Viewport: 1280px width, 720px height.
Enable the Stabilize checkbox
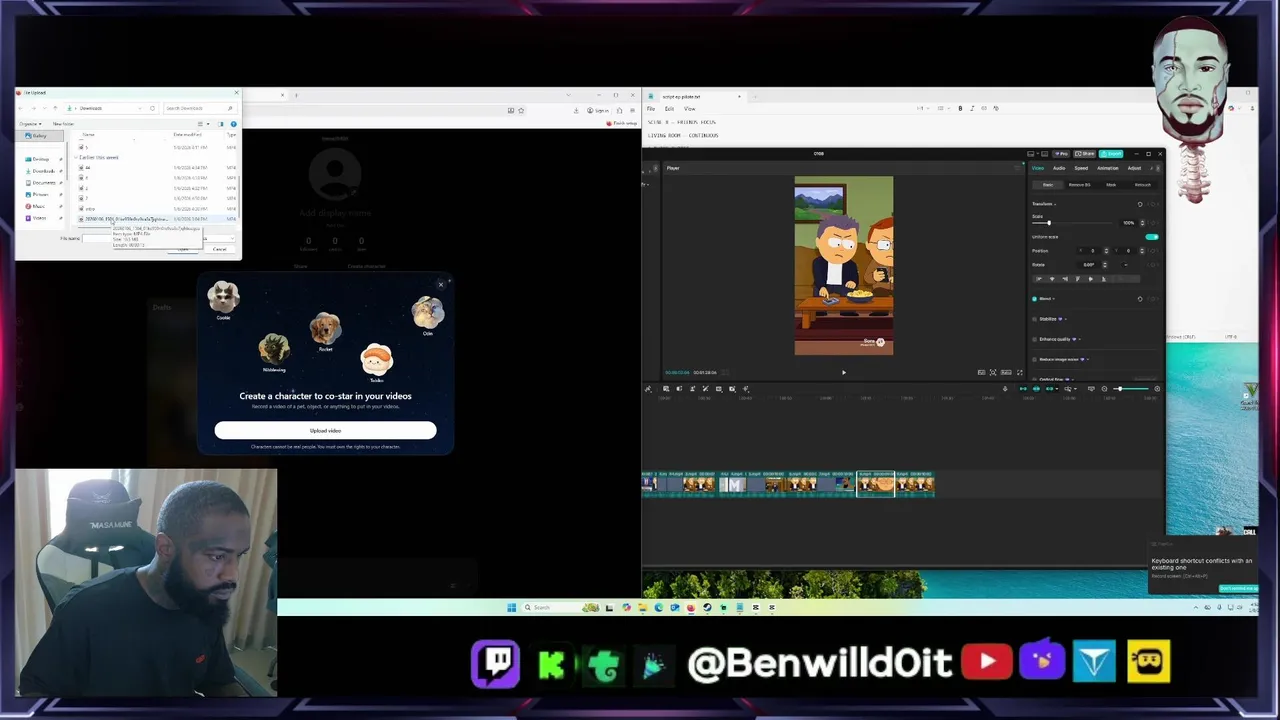coord(1034,318)
